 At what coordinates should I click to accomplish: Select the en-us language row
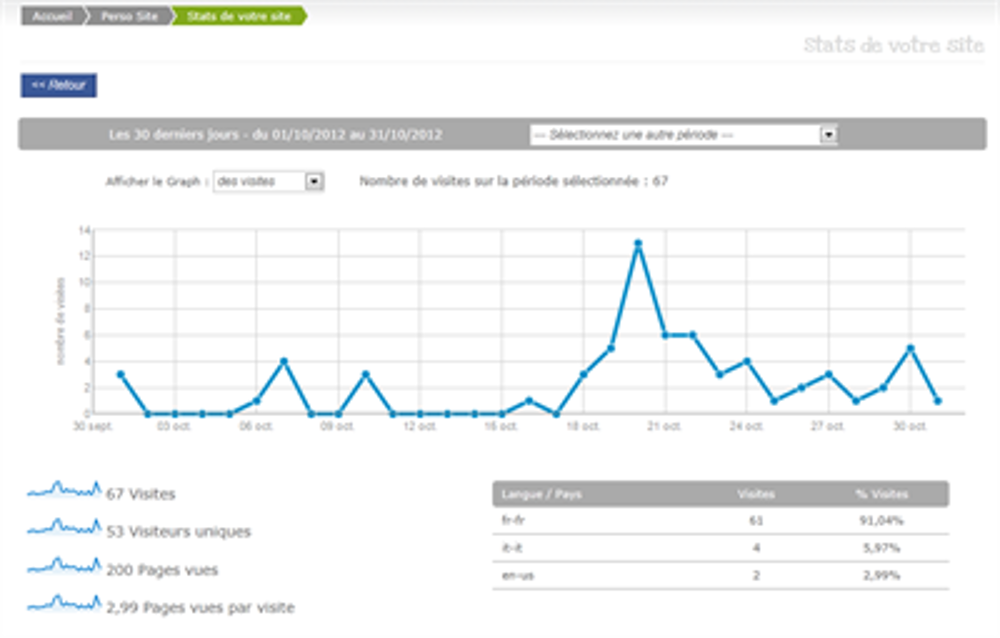(720, 576)
